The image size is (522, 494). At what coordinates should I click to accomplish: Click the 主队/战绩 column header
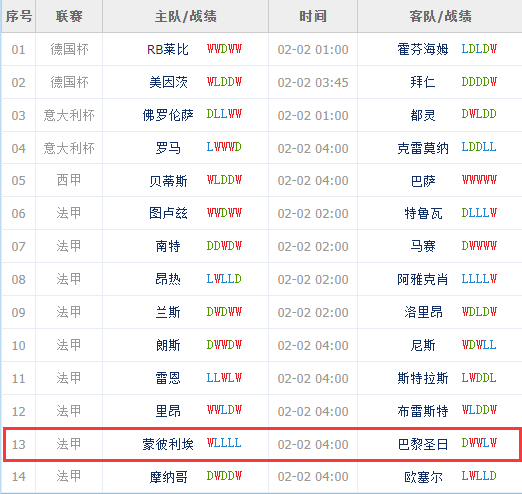[x=186, y=16]
